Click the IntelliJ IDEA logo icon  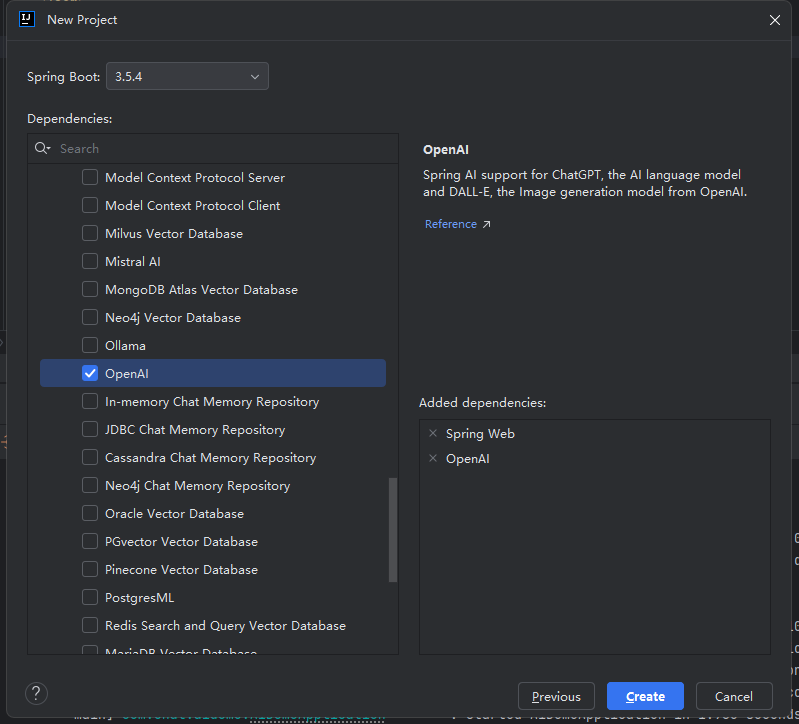[x=27, y=19]
